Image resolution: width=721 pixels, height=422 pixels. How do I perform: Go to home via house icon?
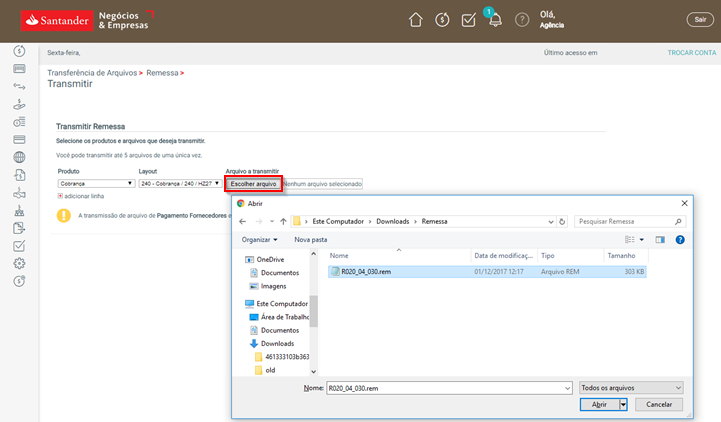(416, 20)
